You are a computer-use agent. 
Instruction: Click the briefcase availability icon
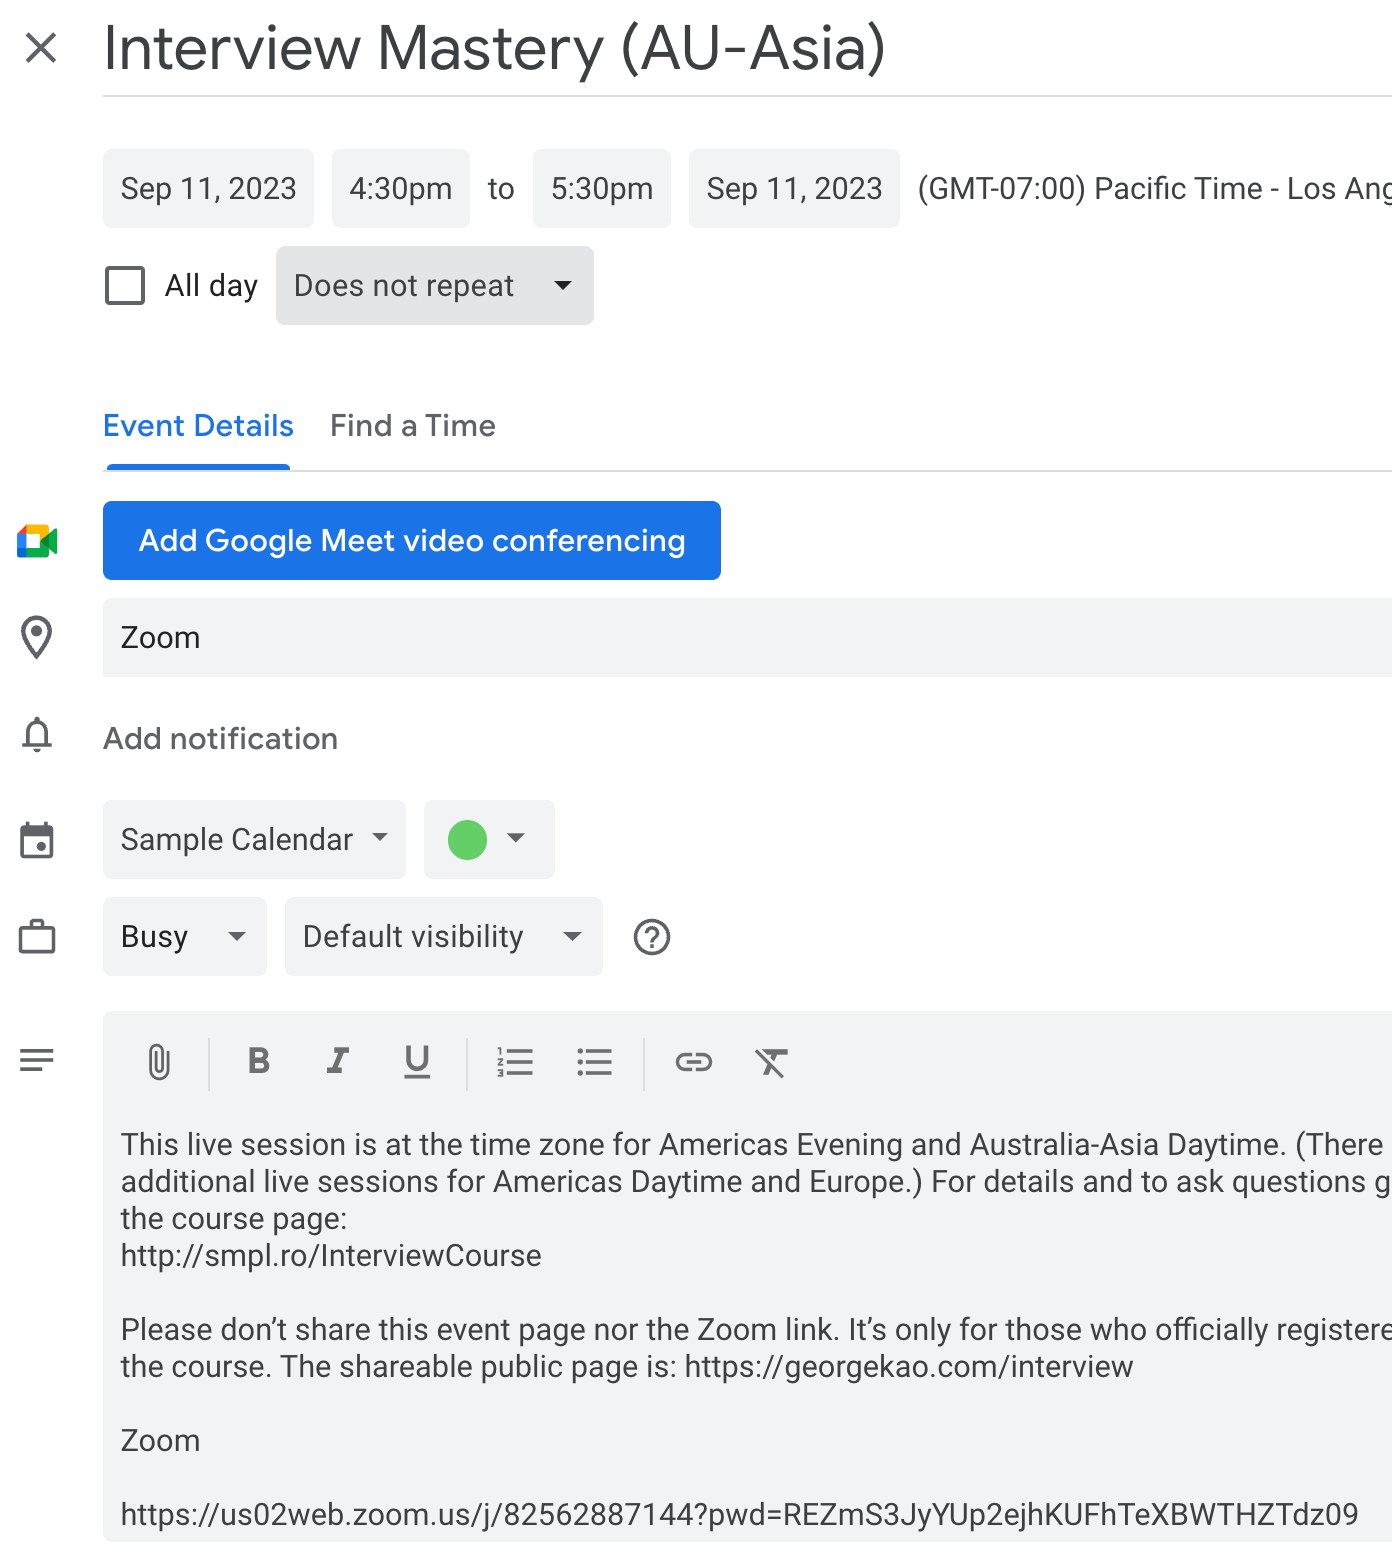coord(37,937)
